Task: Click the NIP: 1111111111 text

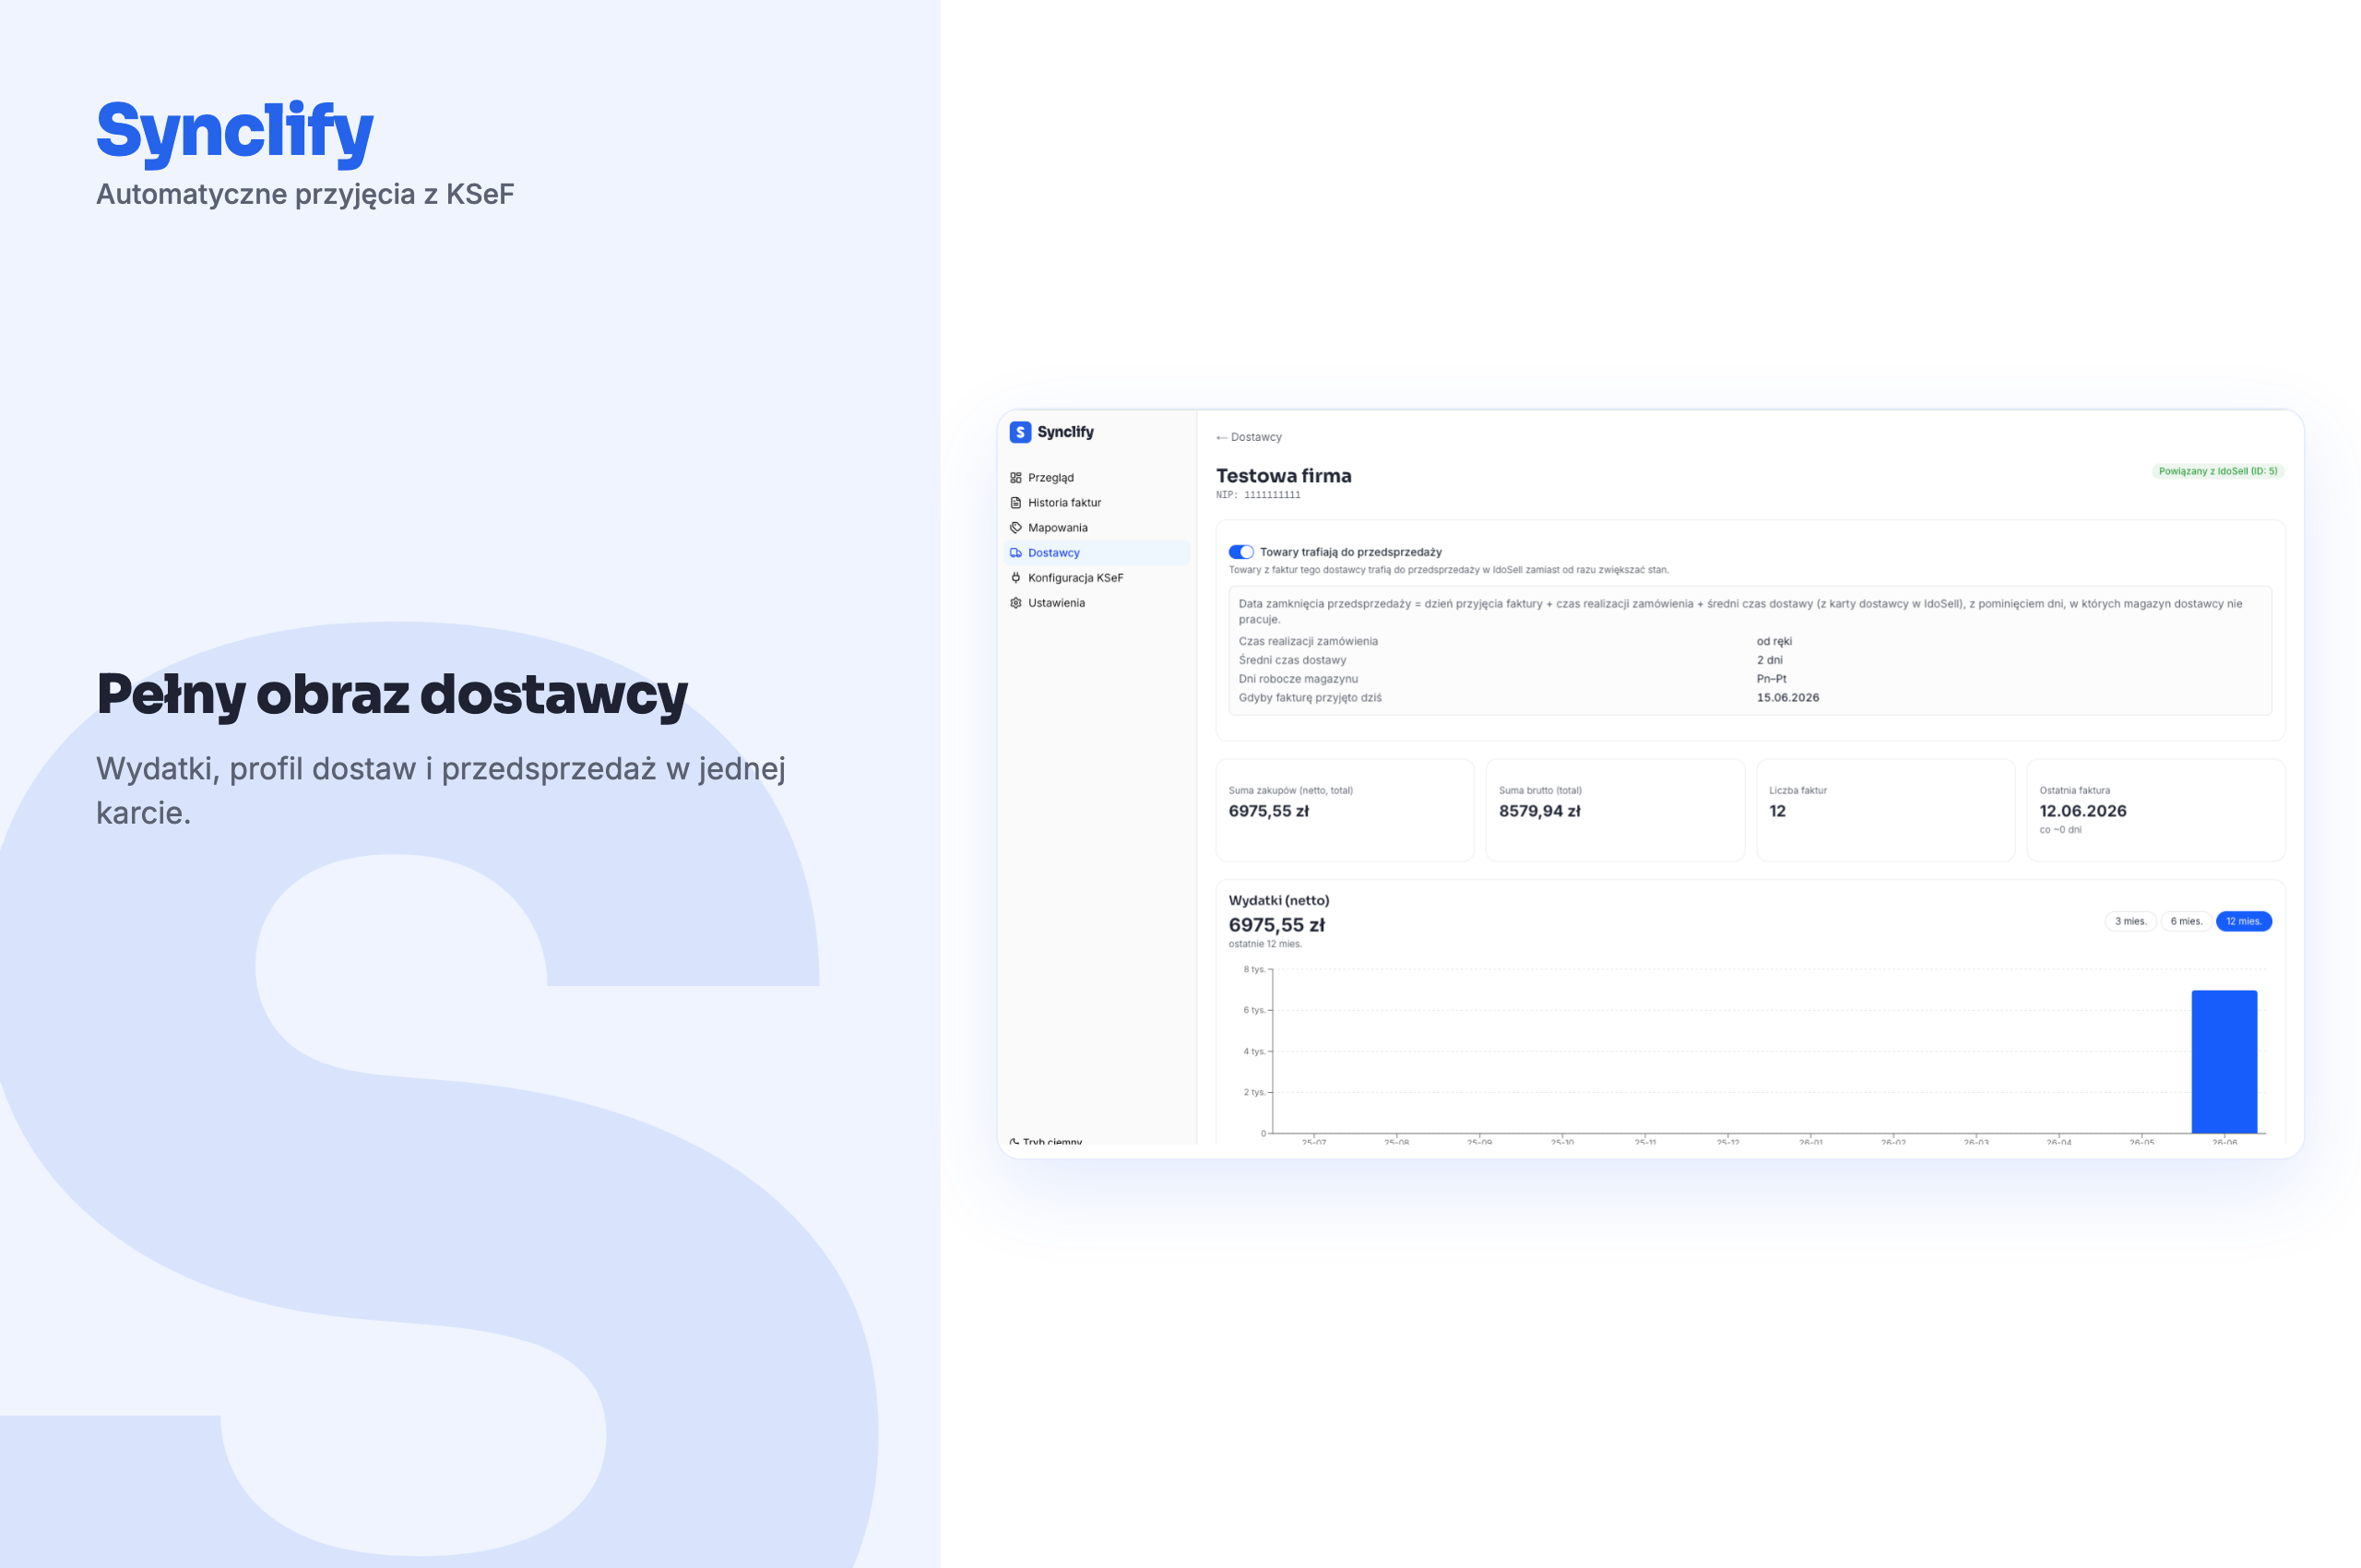Action: [1258, 495]
